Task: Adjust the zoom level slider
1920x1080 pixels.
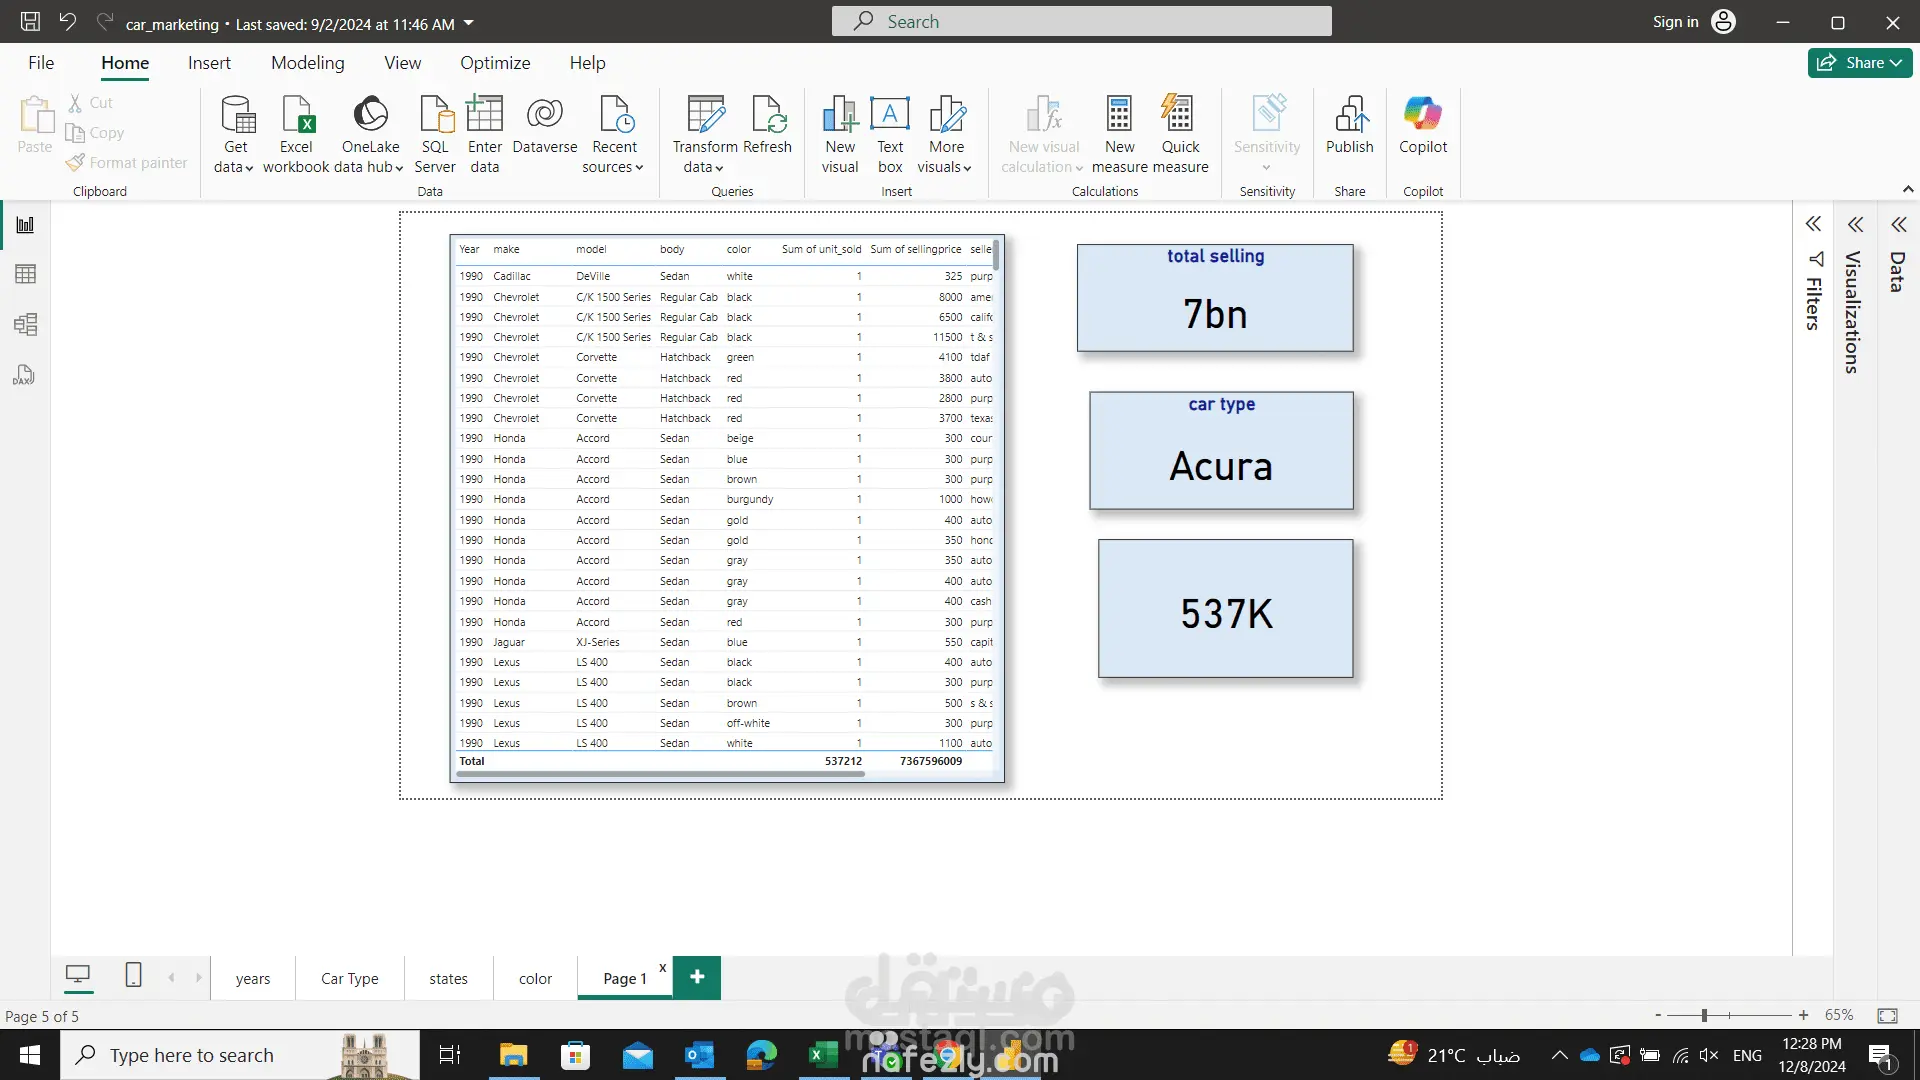Action: (x=1704, y=1015)
